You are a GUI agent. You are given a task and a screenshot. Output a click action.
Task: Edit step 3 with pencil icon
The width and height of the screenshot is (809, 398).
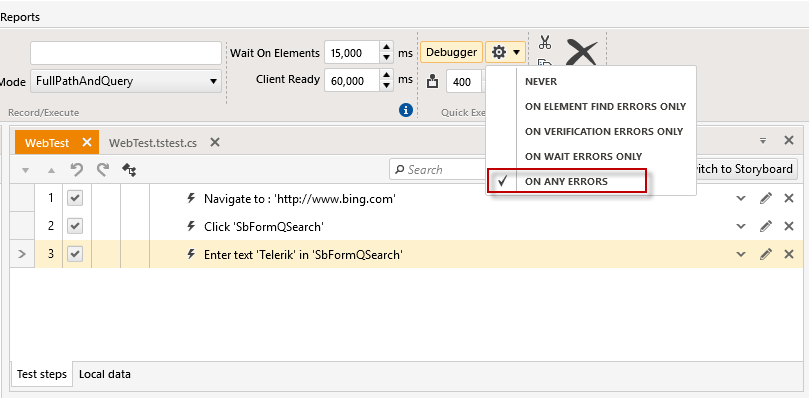pos(766,253)
